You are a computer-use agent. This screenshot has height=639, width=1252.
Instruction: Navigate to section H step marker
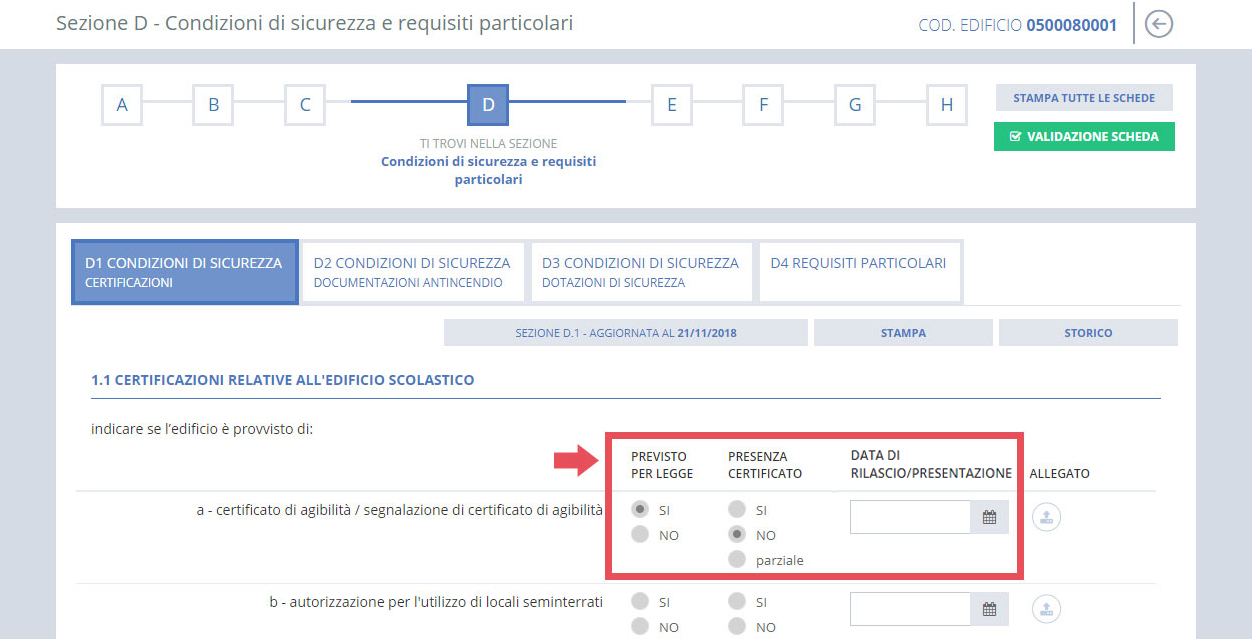tap(946, 104)
